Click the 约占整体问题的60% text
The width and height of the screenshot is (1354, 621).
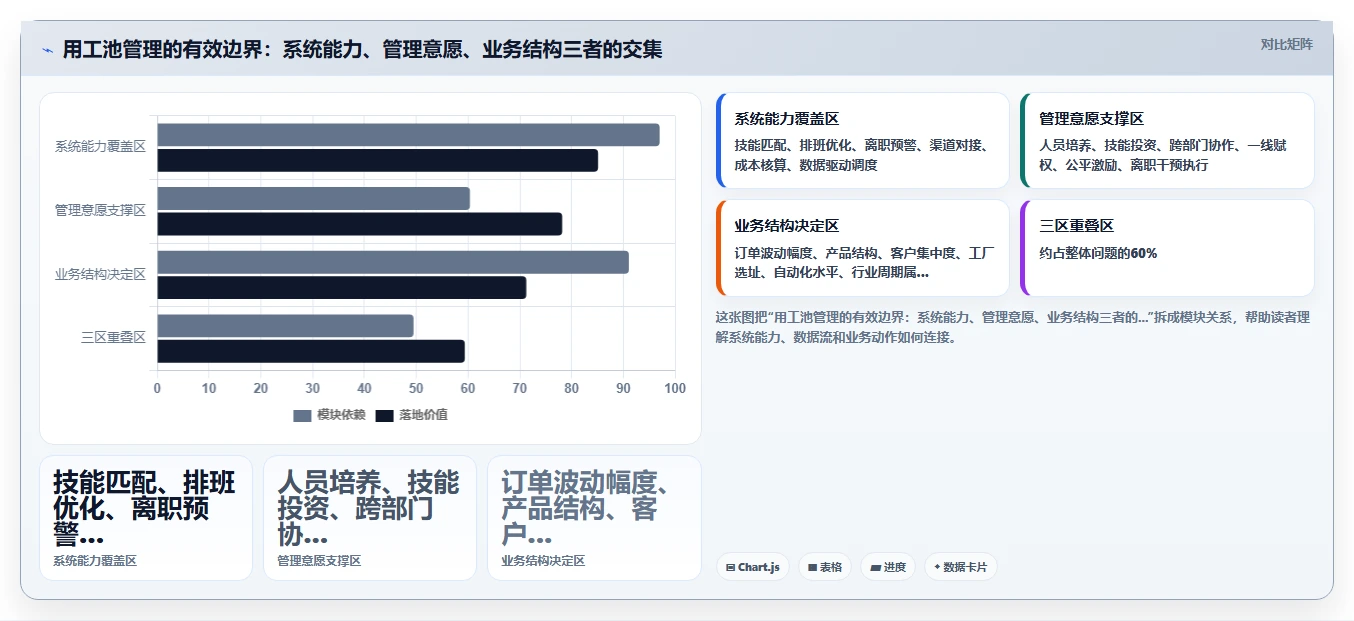pos(1098,254)
